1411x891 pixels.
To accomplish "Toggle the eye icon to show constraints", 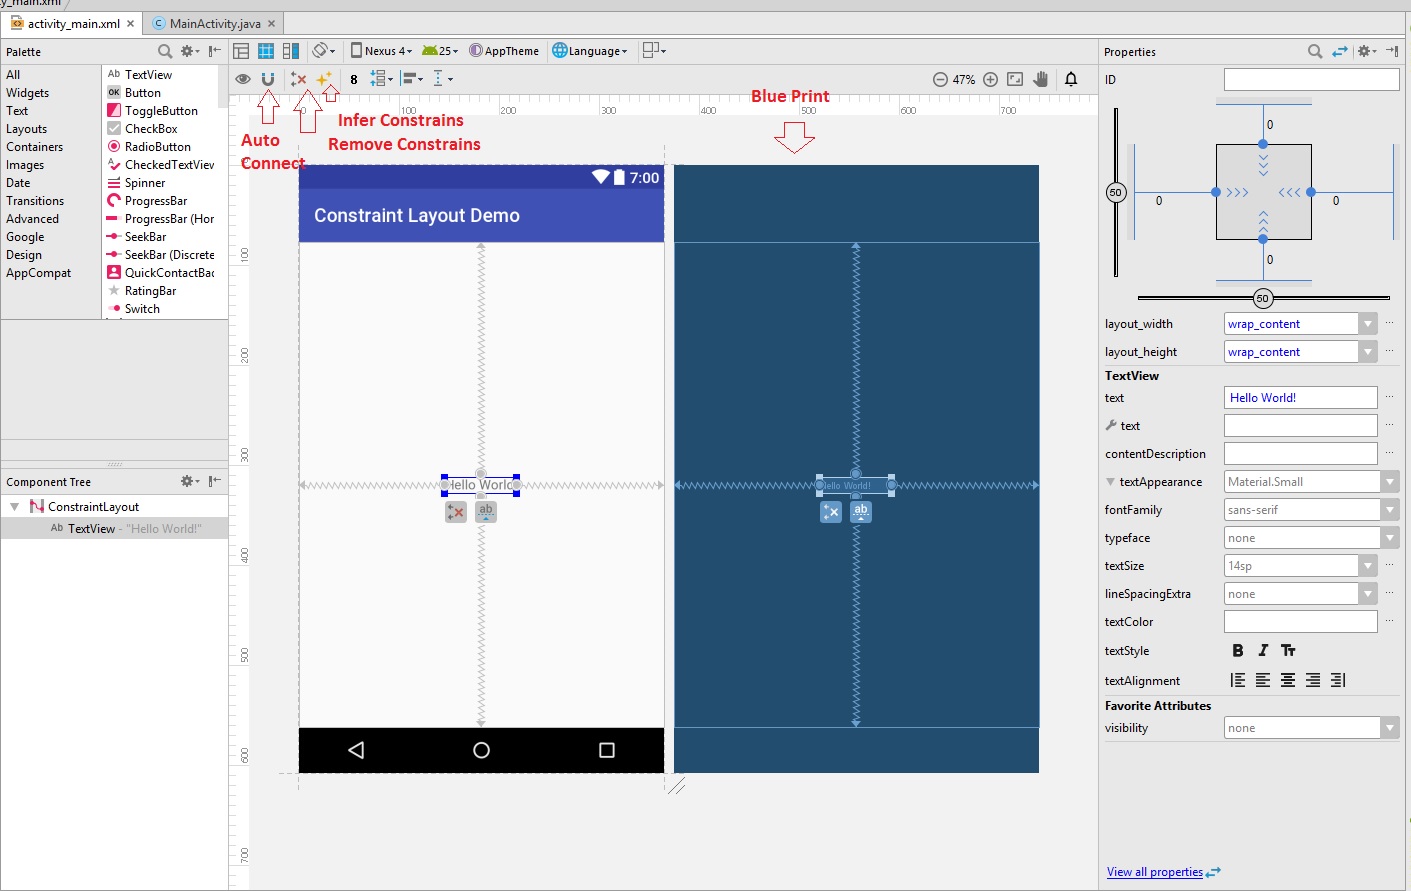I will coord(242,78).
